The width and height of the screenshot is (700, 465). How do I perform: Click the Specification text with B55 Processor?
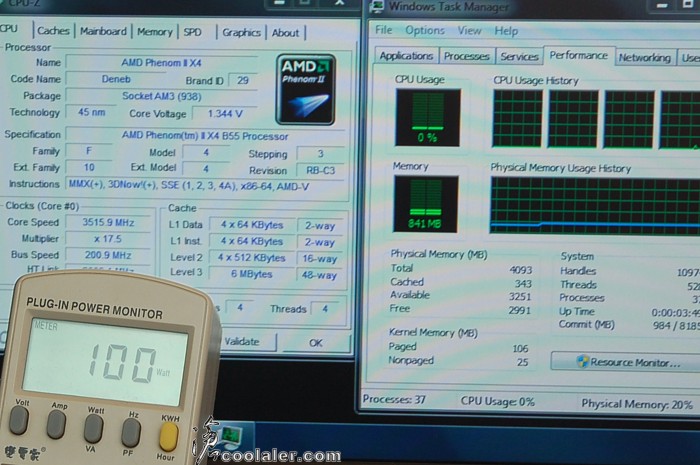coord(205,136)
